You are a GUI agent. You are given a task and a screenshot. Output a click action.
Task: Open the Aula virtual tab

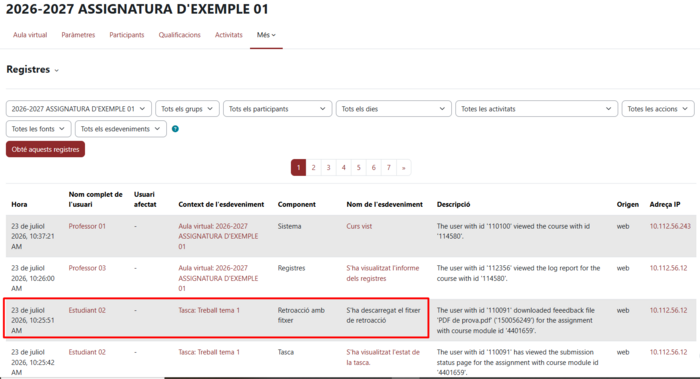[x=30, y=35]
